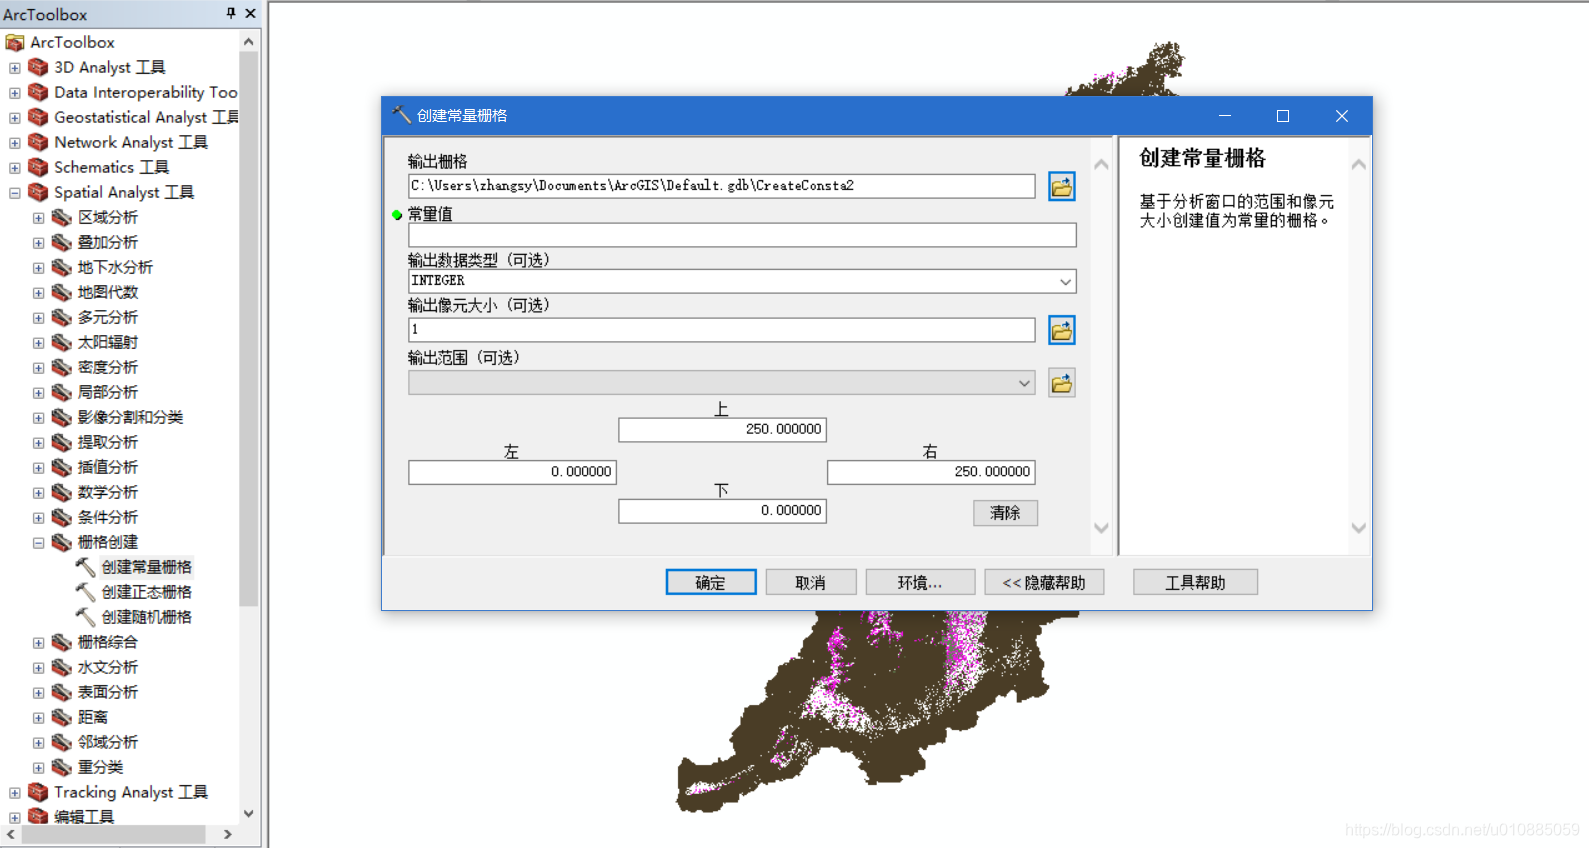Screen dimensions: 1589x848
Task: Select 创建正态栅格 hammer tool icon
Action: click(x=86, y=592)
